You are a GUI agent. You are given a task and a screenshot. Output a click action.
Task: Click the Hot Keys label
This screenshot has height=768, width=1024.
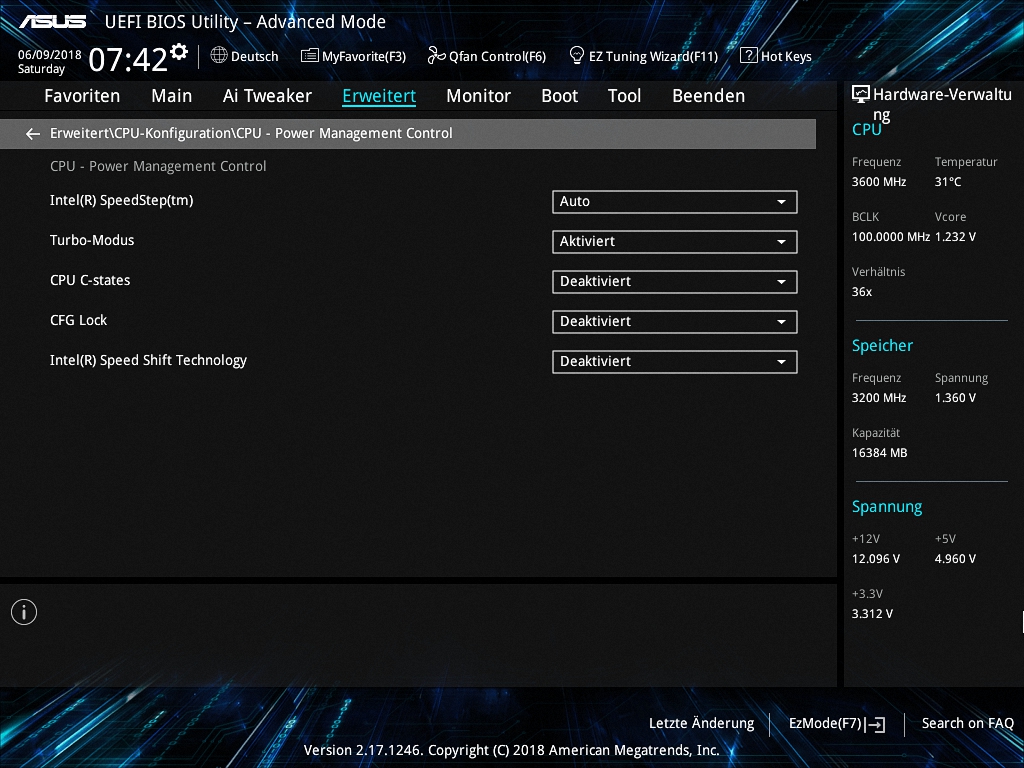(x=786, y=57)
